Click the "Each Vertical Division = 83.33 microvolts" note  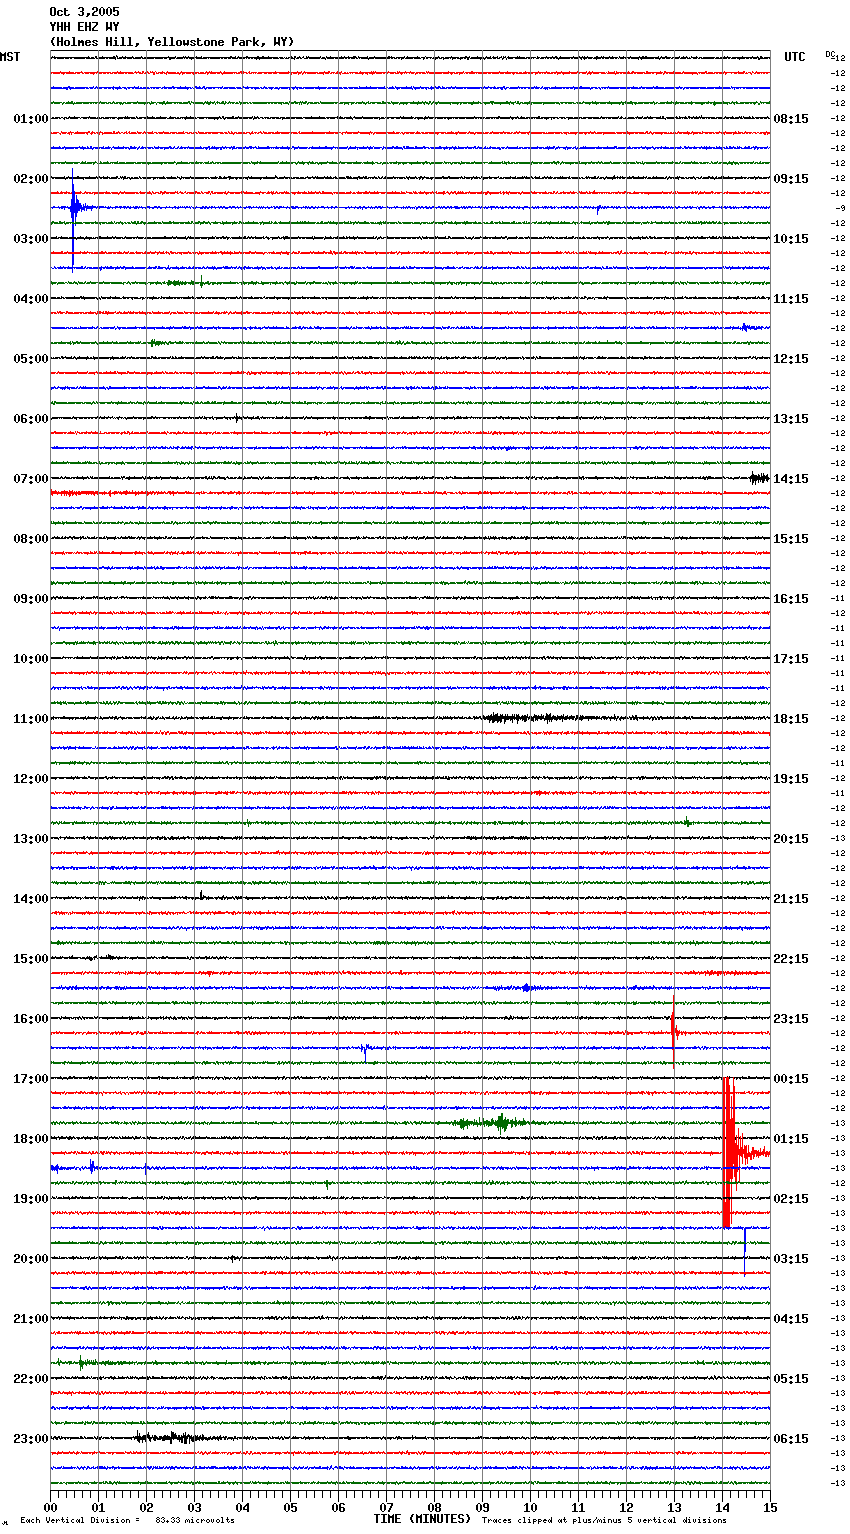pyautogui.click(x=127, y=1520)
